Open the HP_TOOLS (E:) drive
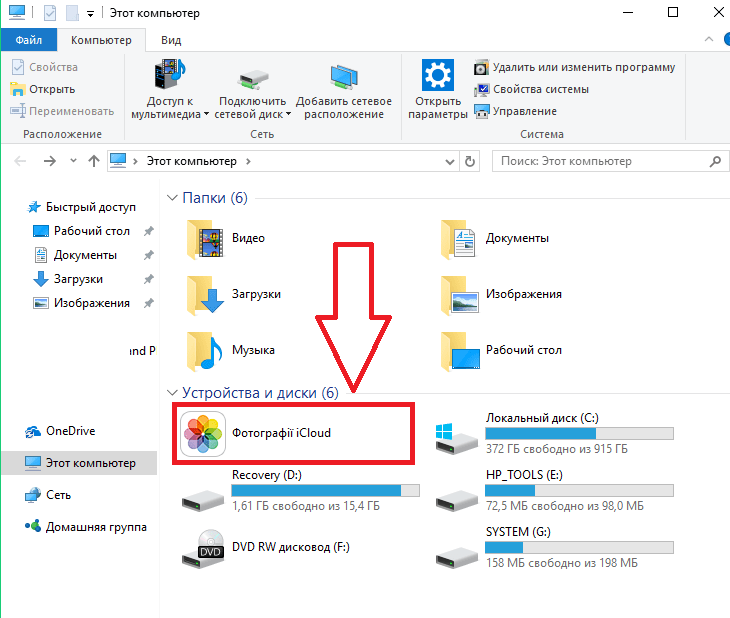 [554, 490]
